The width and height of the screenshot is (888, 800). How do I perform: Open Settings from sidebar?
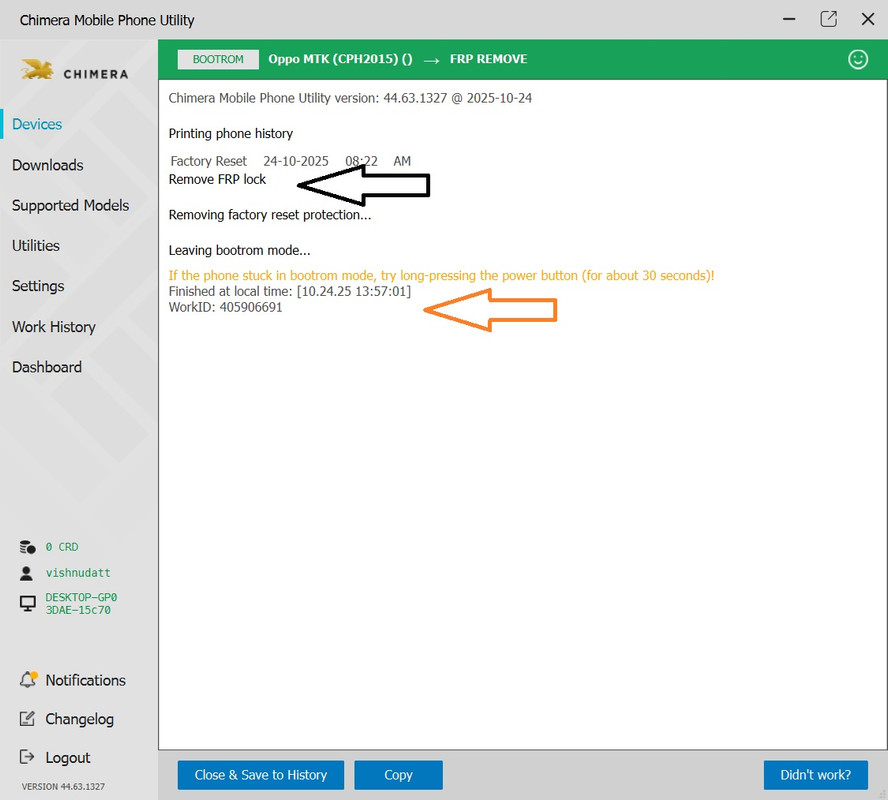coord(38,286)
